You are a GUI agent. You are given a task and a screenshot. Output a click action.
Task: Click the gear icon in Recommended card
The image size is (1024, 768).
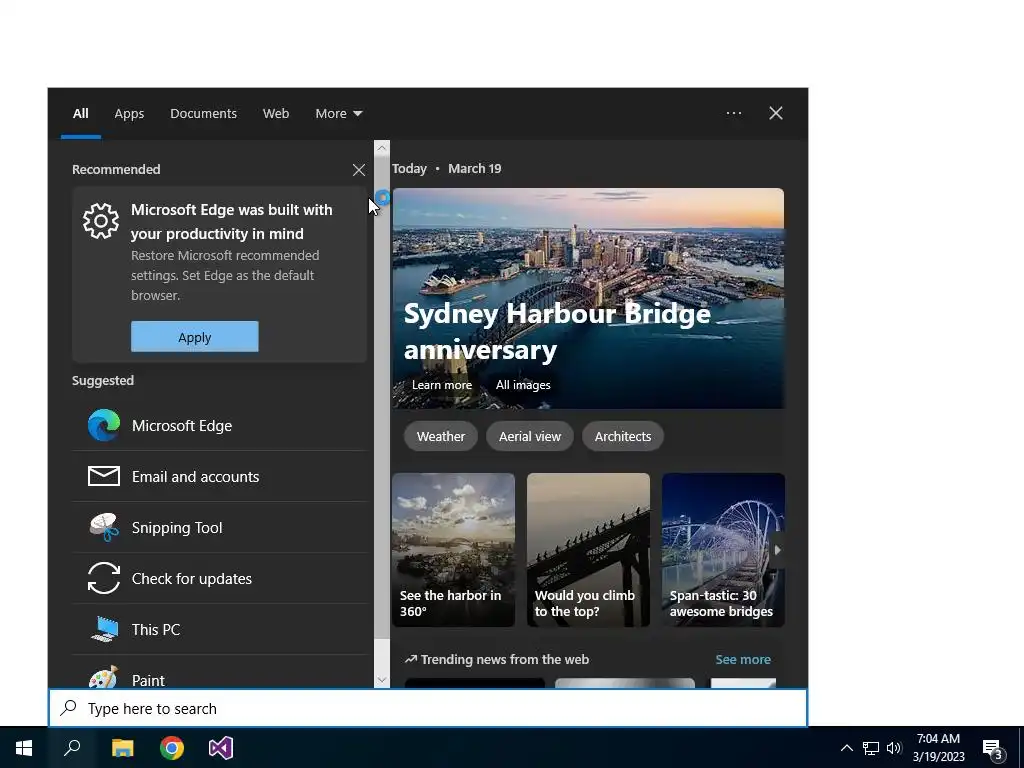101,221
